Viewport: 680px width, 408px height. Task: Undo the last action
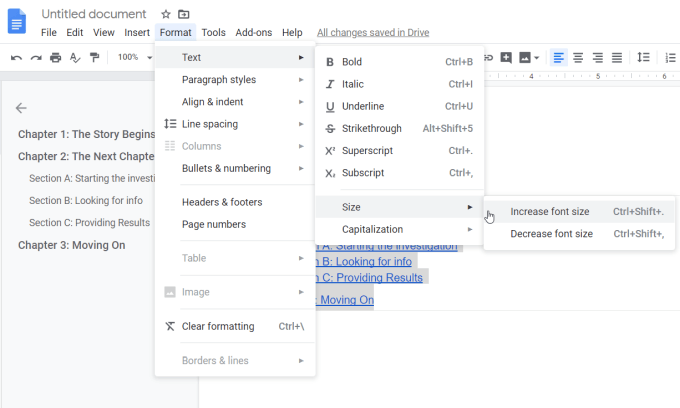tap(16, 57)
